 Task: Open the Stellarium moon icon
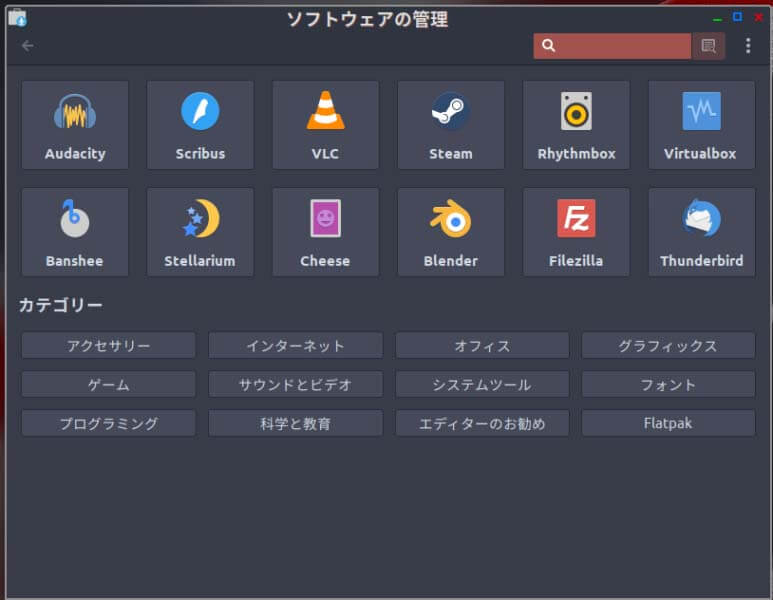[201, 218]
